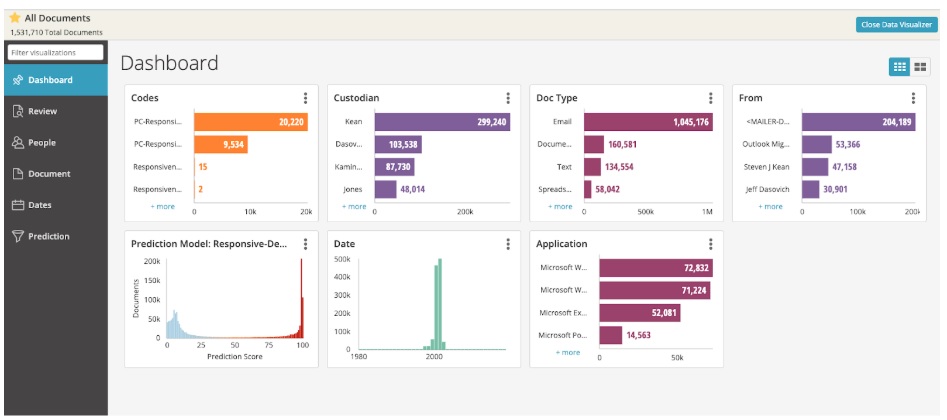Click the star icon beside All Documents
Screen dimensions: 947x420
15,18
